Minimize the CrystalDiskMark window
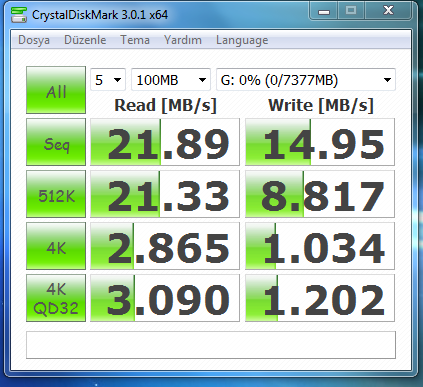This screenshot has width=423, height=387. [x=324, y=11]
